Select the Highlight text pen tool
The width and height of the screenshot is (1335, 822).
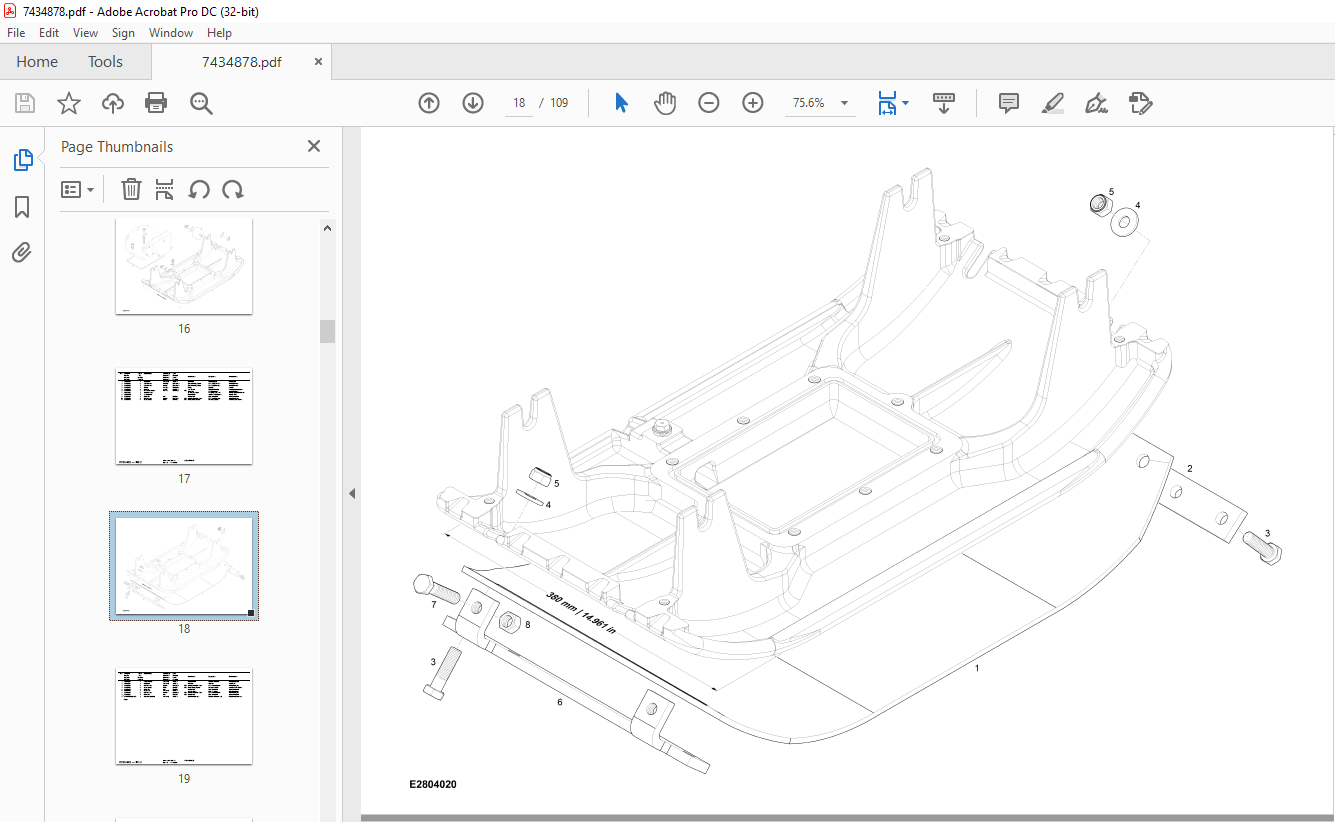(1052, 103)
